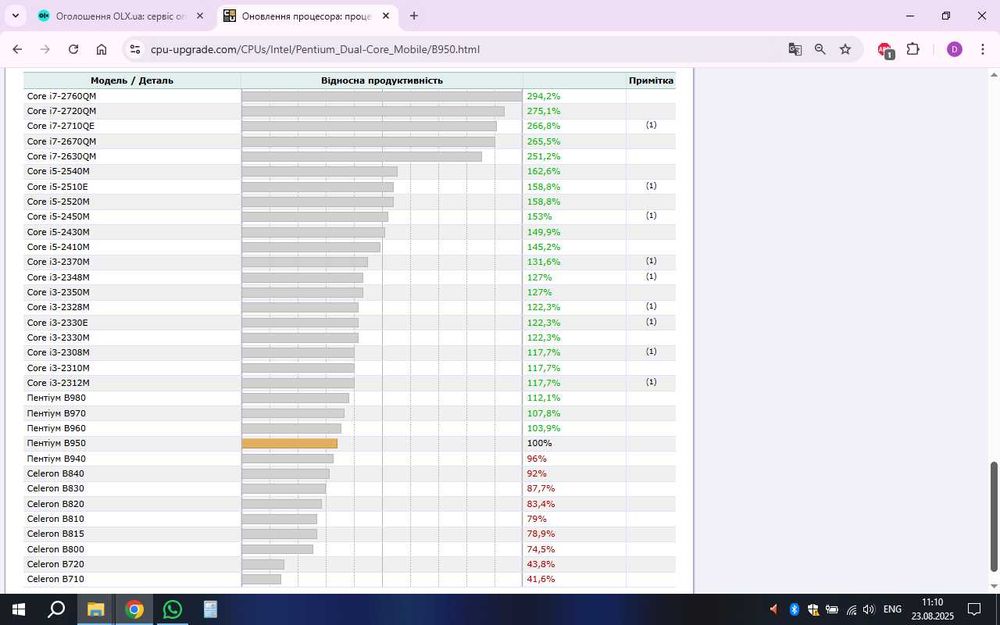The width and height of the screenshot is (1000, 625).
Task: Bookmark this page with the star
Action: 845,49
